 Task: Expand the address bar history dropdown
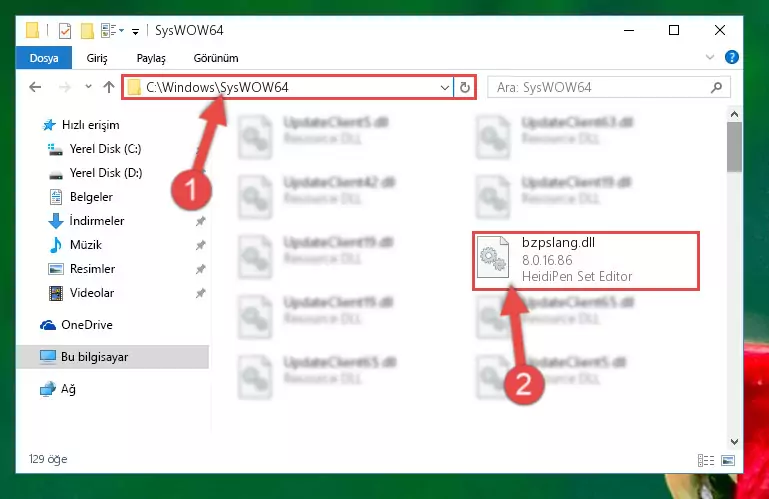tap(445, 88)
